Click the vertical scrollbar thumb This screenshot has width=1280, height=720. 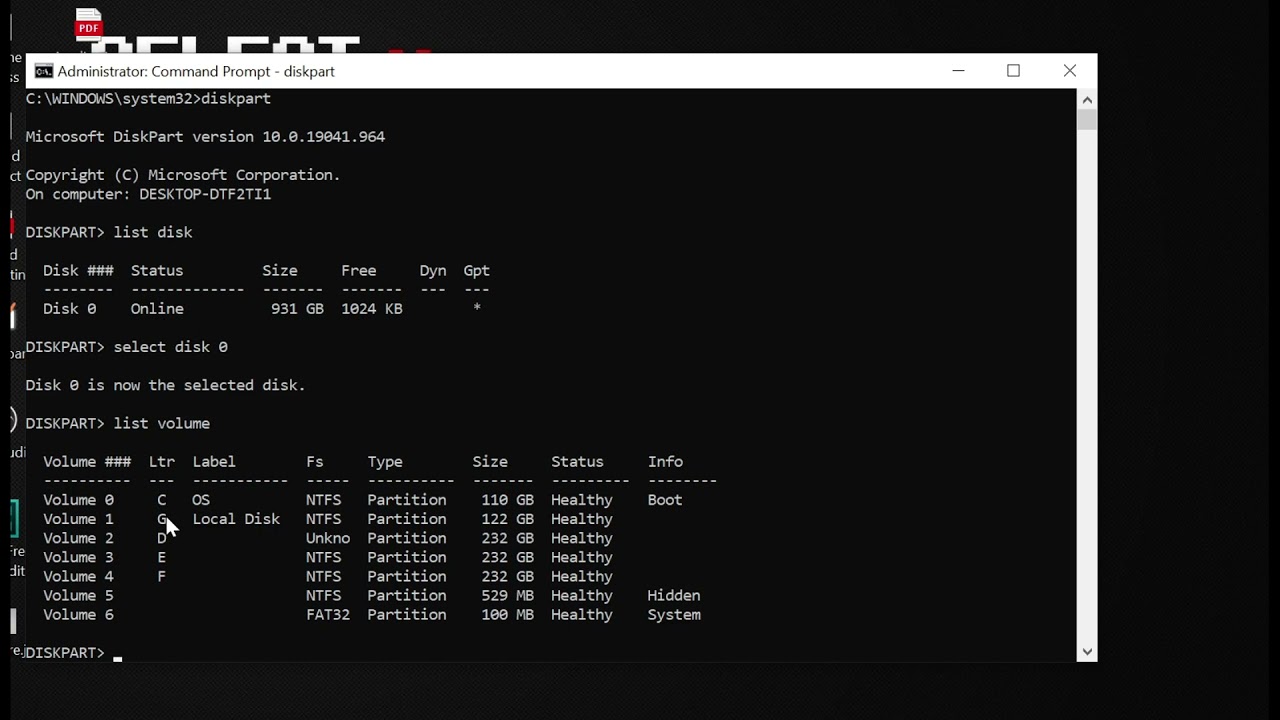coord(1087,120)
